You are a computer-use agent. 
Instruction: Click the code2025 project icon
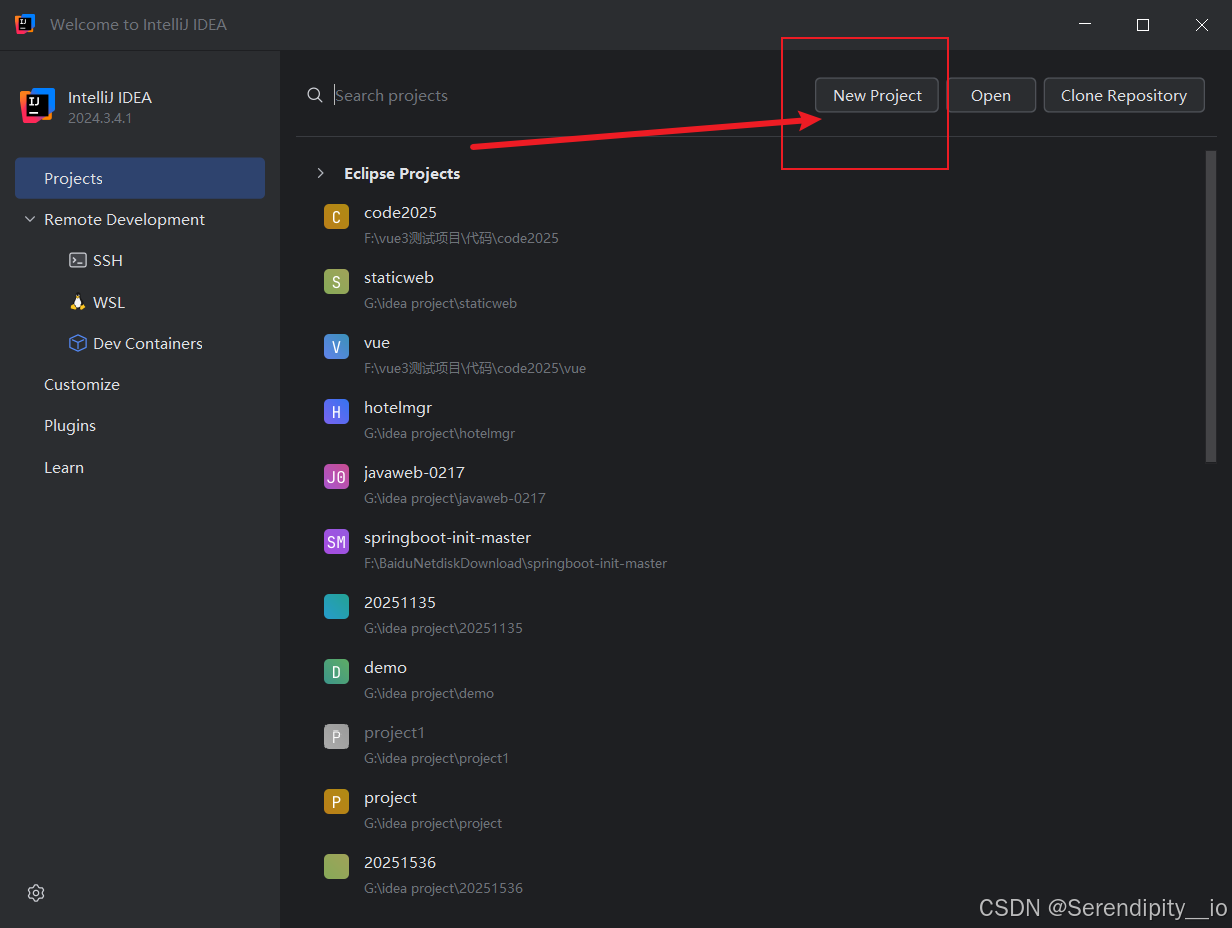click(336, 217)
